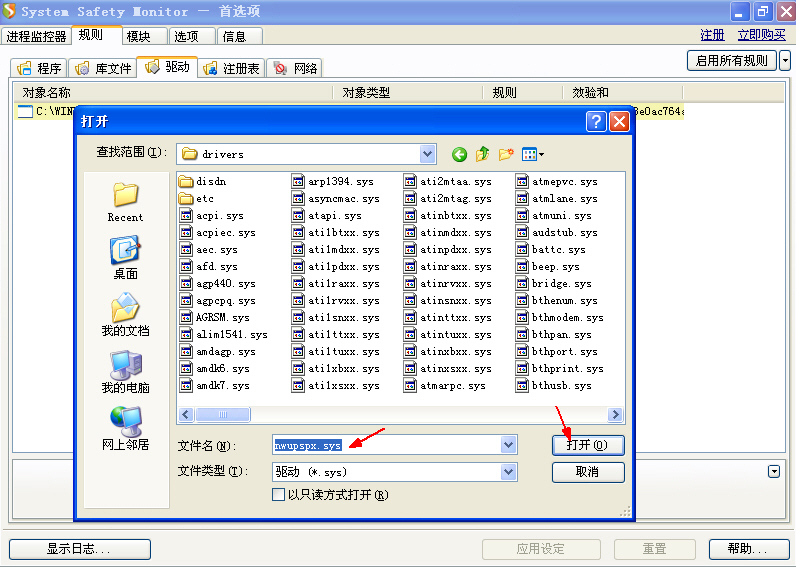Image resolution: width=796 pixels, height=567 pixels.
Task: Click the bthusb.sys file icon
Action: click(522, 385)
